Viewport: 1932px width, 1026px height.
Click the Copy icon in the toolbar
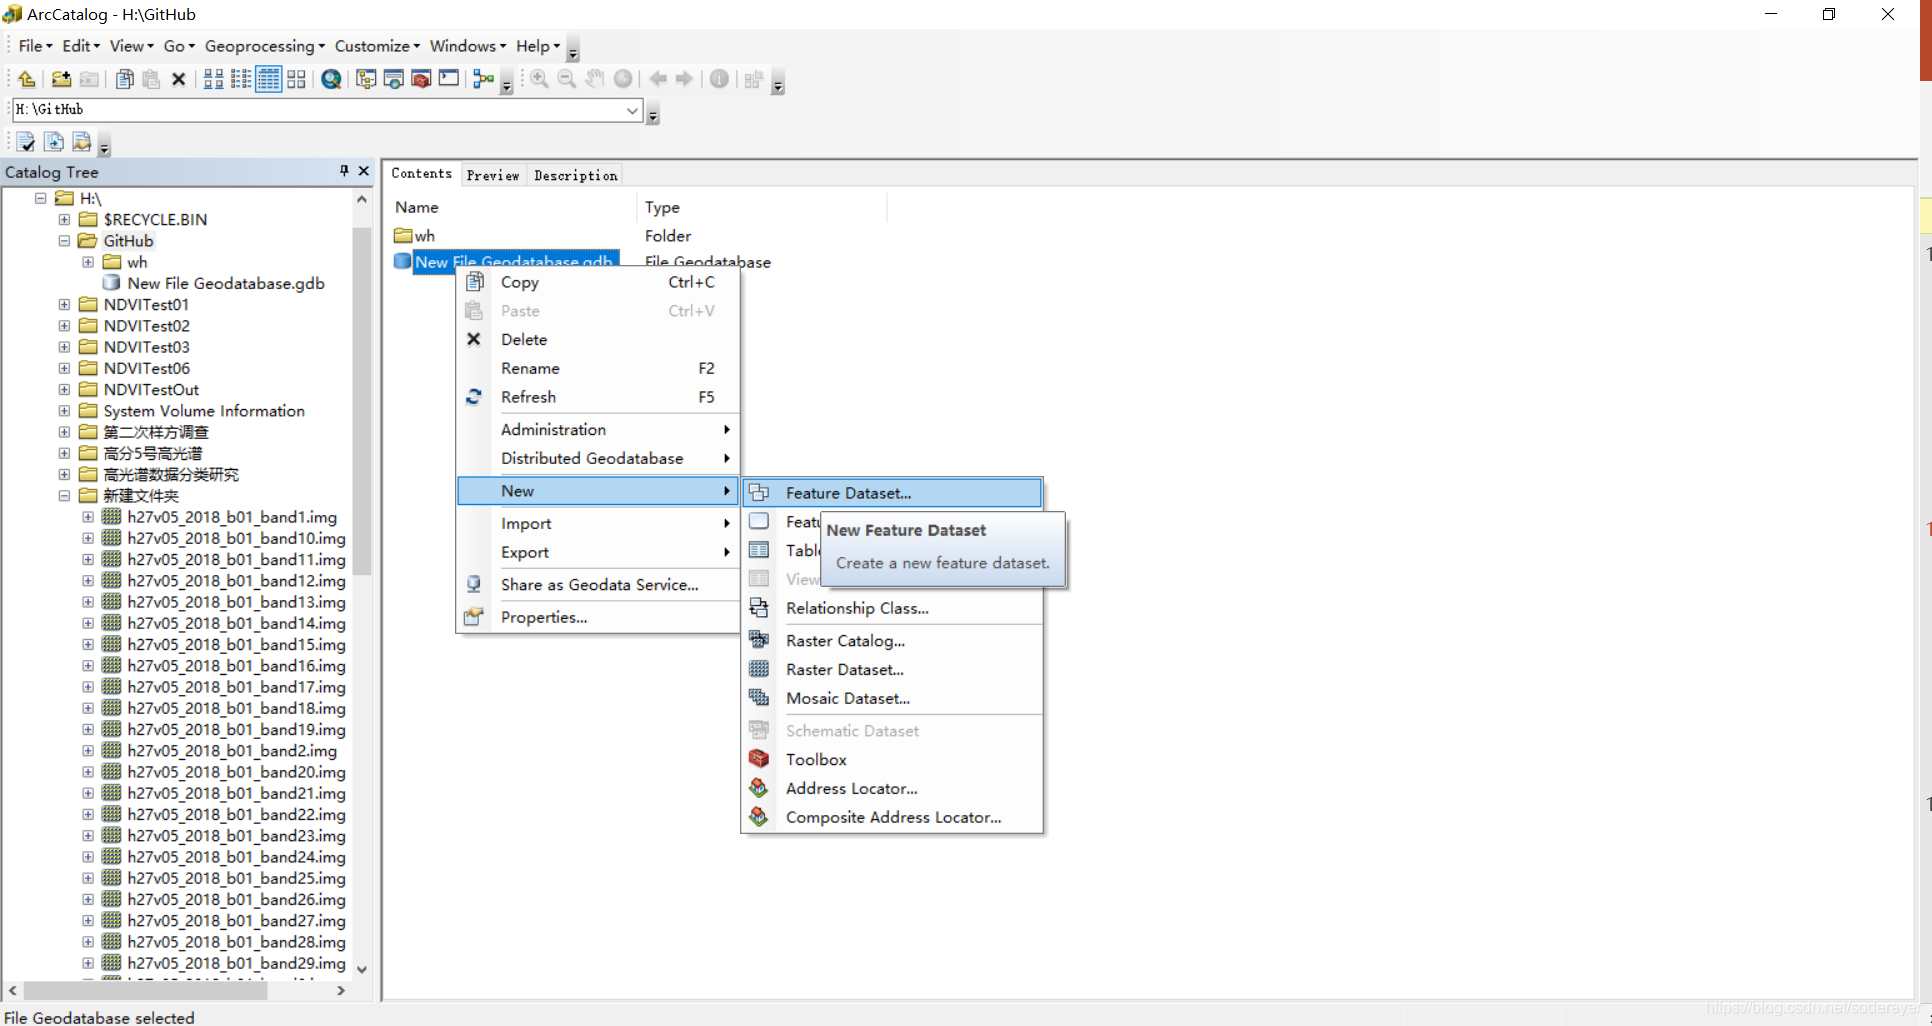point(125,79)
